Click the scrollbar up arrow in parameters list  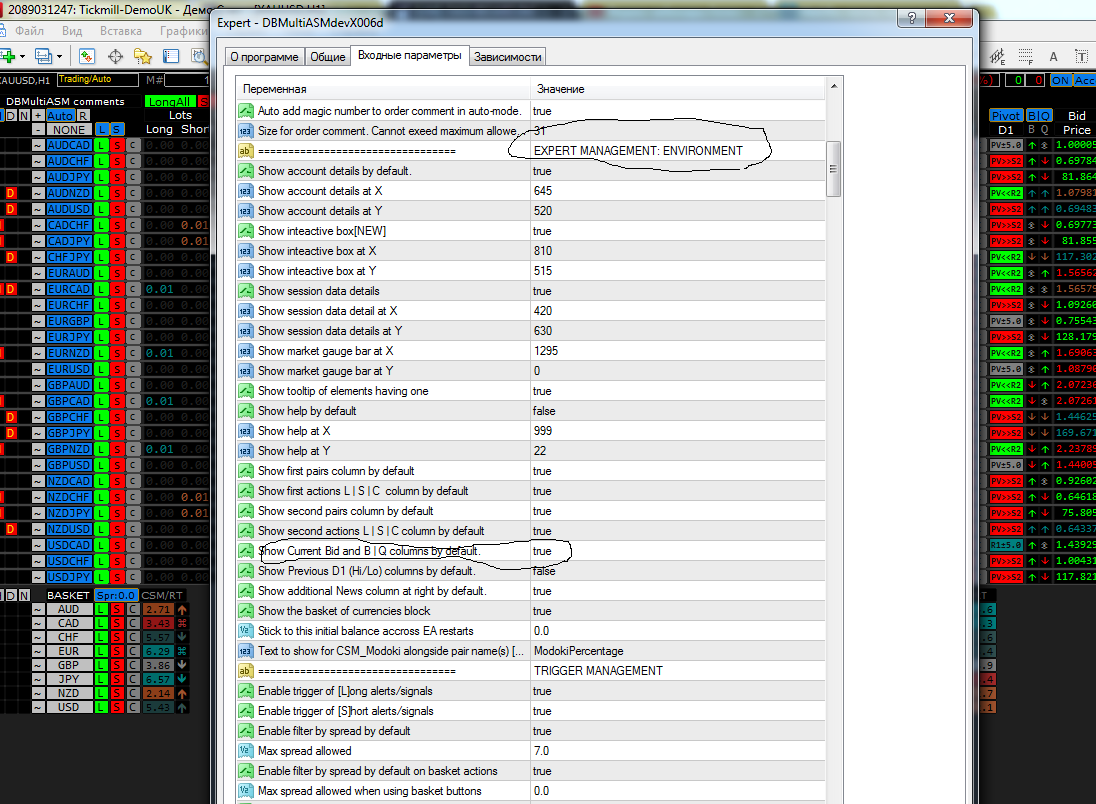click(833, 86)
